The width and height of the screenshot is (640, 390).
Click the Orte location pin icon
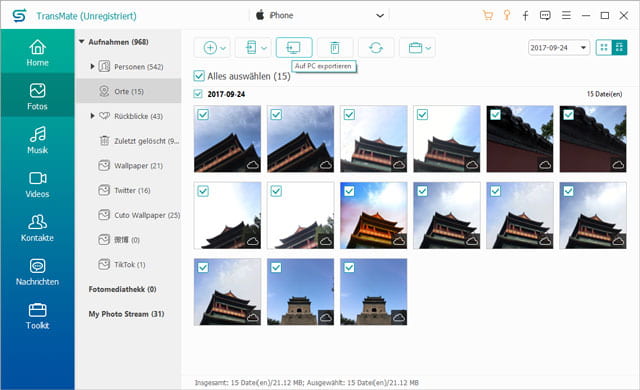coord(104,91)
